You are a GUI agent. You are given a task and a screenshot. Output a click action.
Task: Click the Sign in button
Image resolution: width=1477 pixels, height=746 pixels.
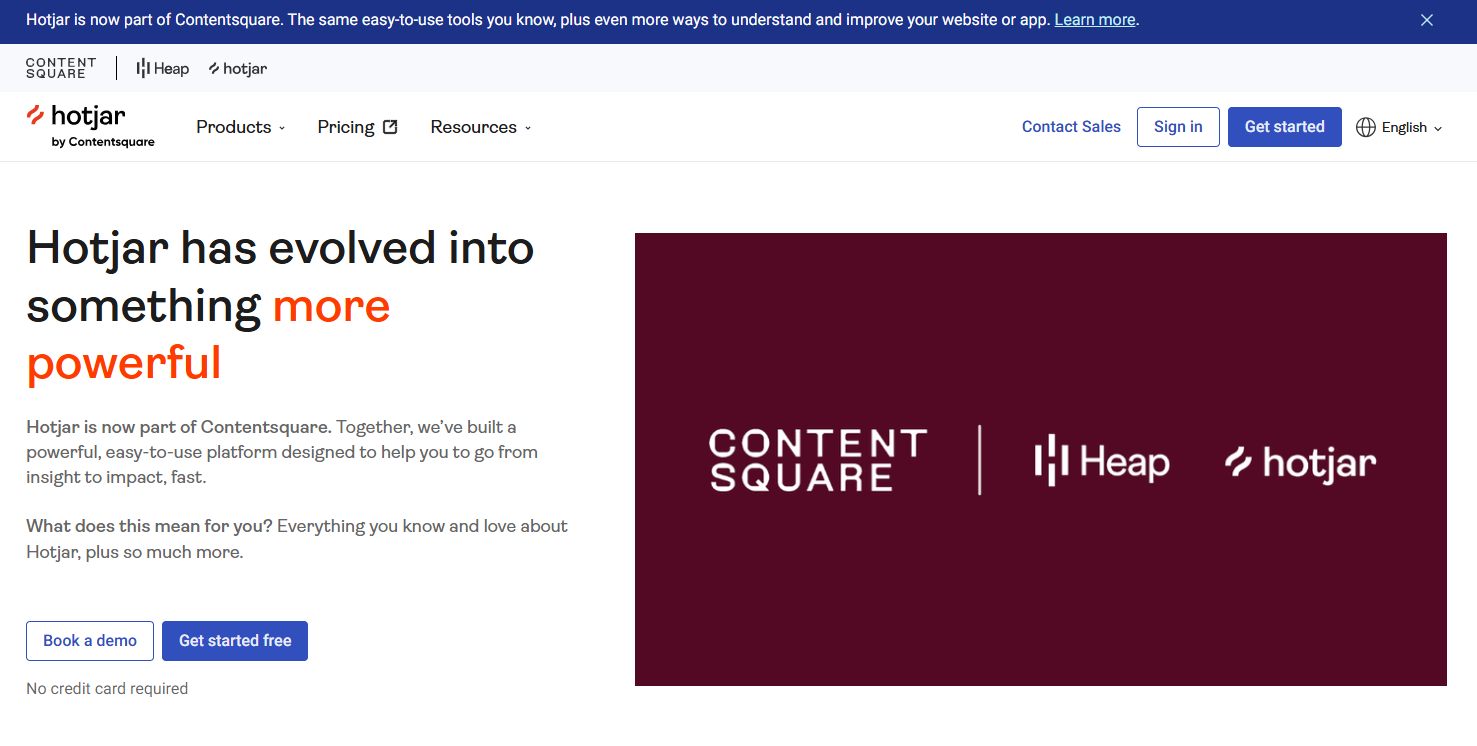(1178, 127)
